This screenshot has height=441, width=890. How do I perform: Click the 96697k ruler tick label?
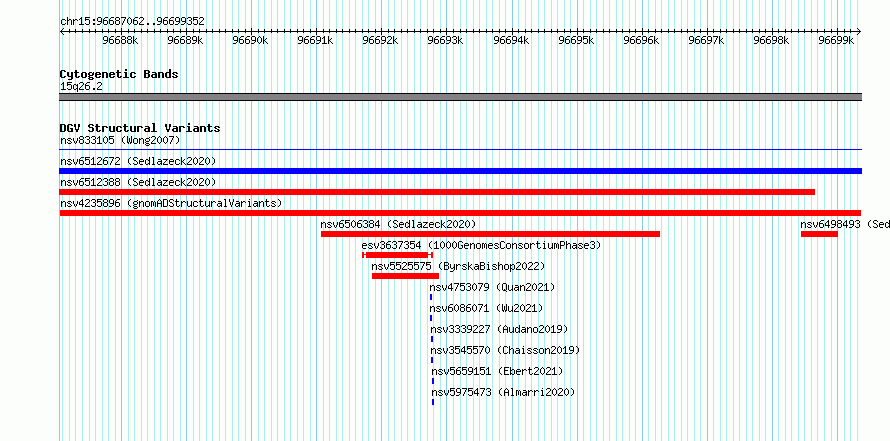pyautogui.click(x=706, y=40)
